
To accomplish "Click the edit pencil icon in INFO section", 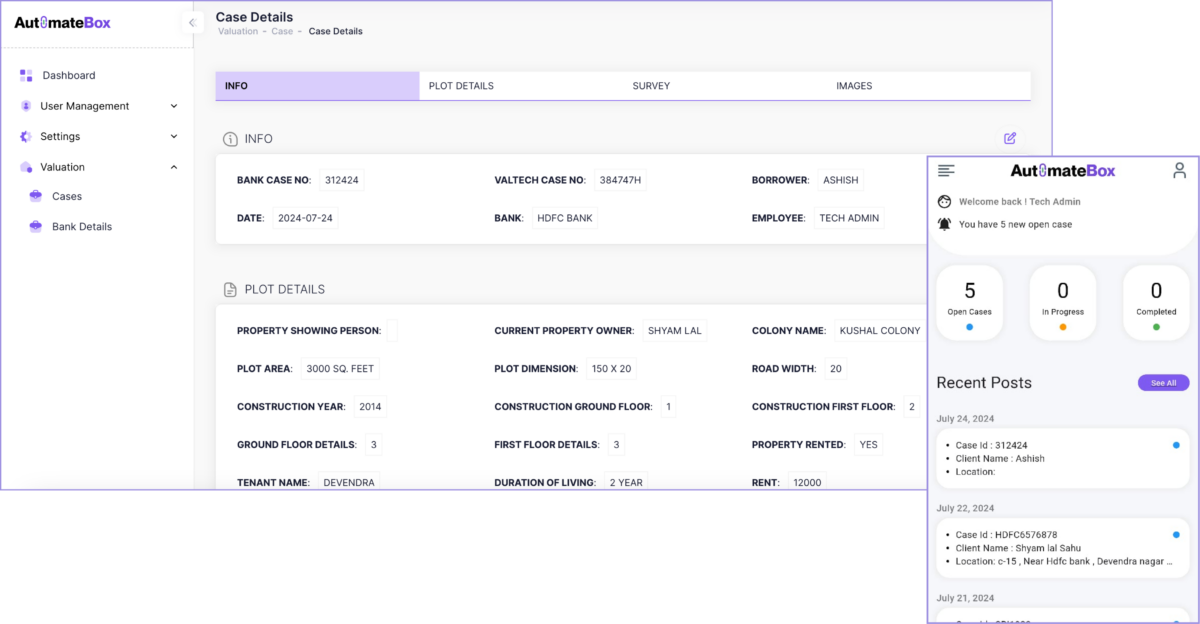I will tap(1010, 138).
